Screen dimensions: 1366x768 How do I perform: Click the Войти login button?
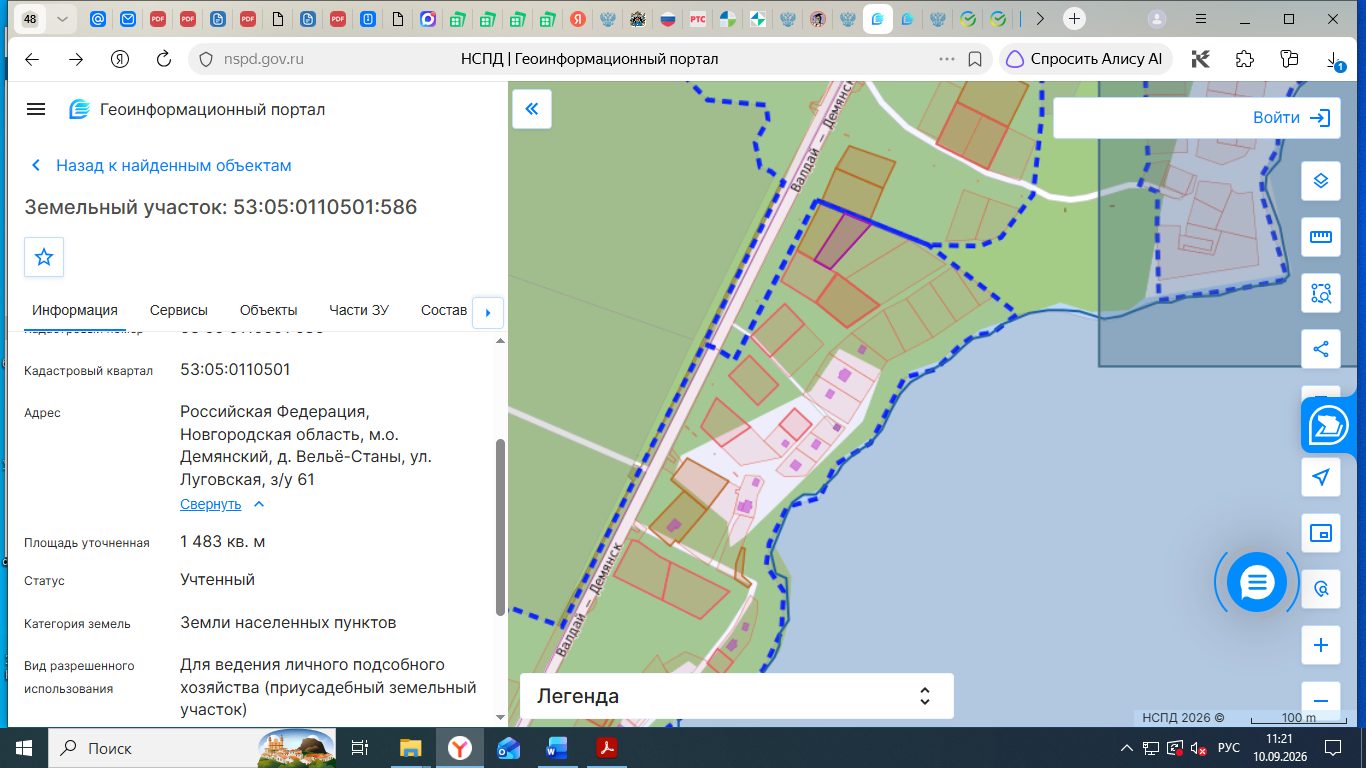(x=1291, y=118)
